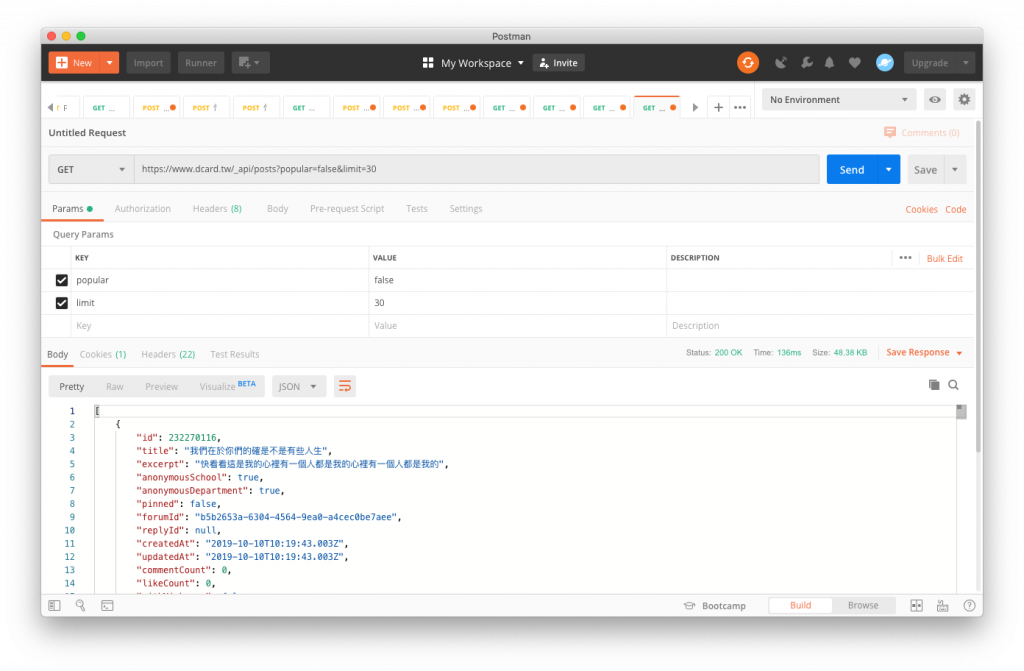Copy the response body to clipboard
Viewport: 1024px width, 671px height.
[934, 385]
